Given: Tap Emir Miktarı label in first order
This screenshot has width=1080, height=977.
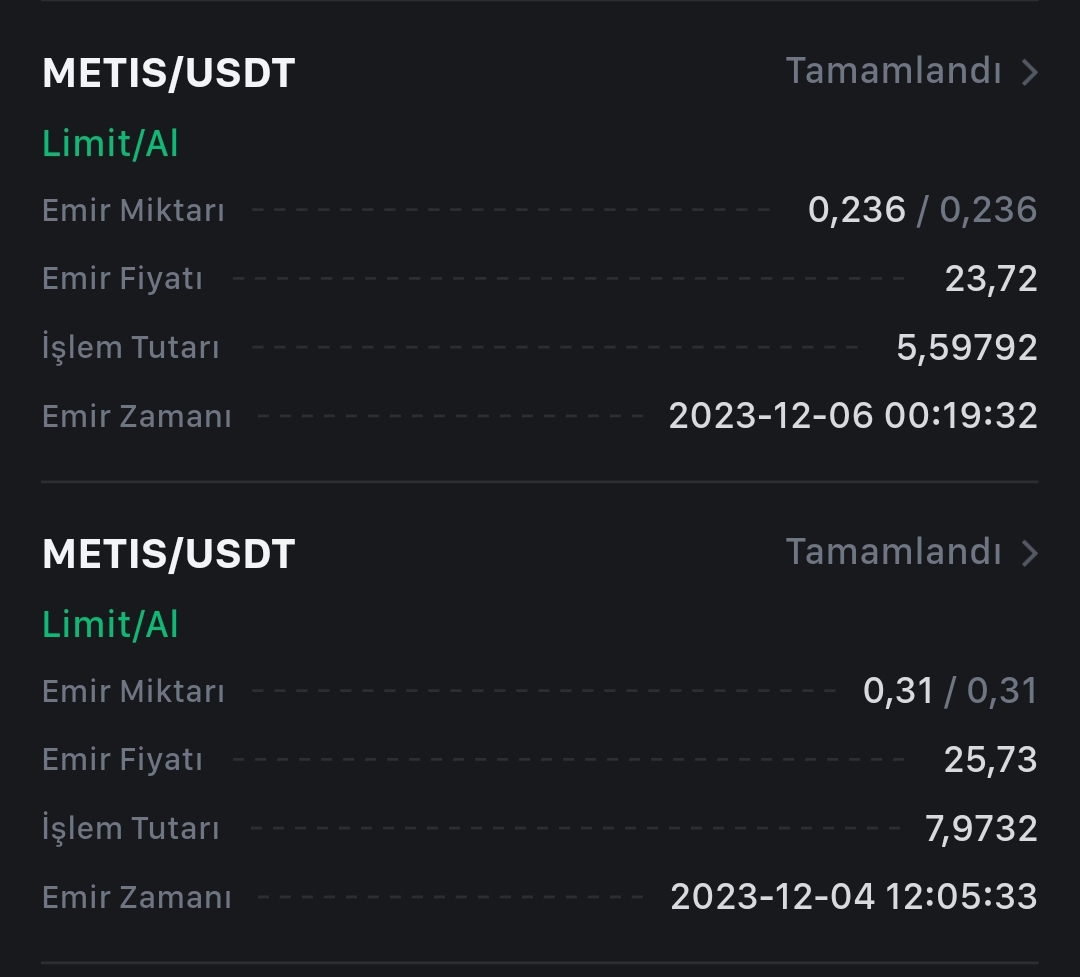Looking at the screenshot, I should pos(134,210).
